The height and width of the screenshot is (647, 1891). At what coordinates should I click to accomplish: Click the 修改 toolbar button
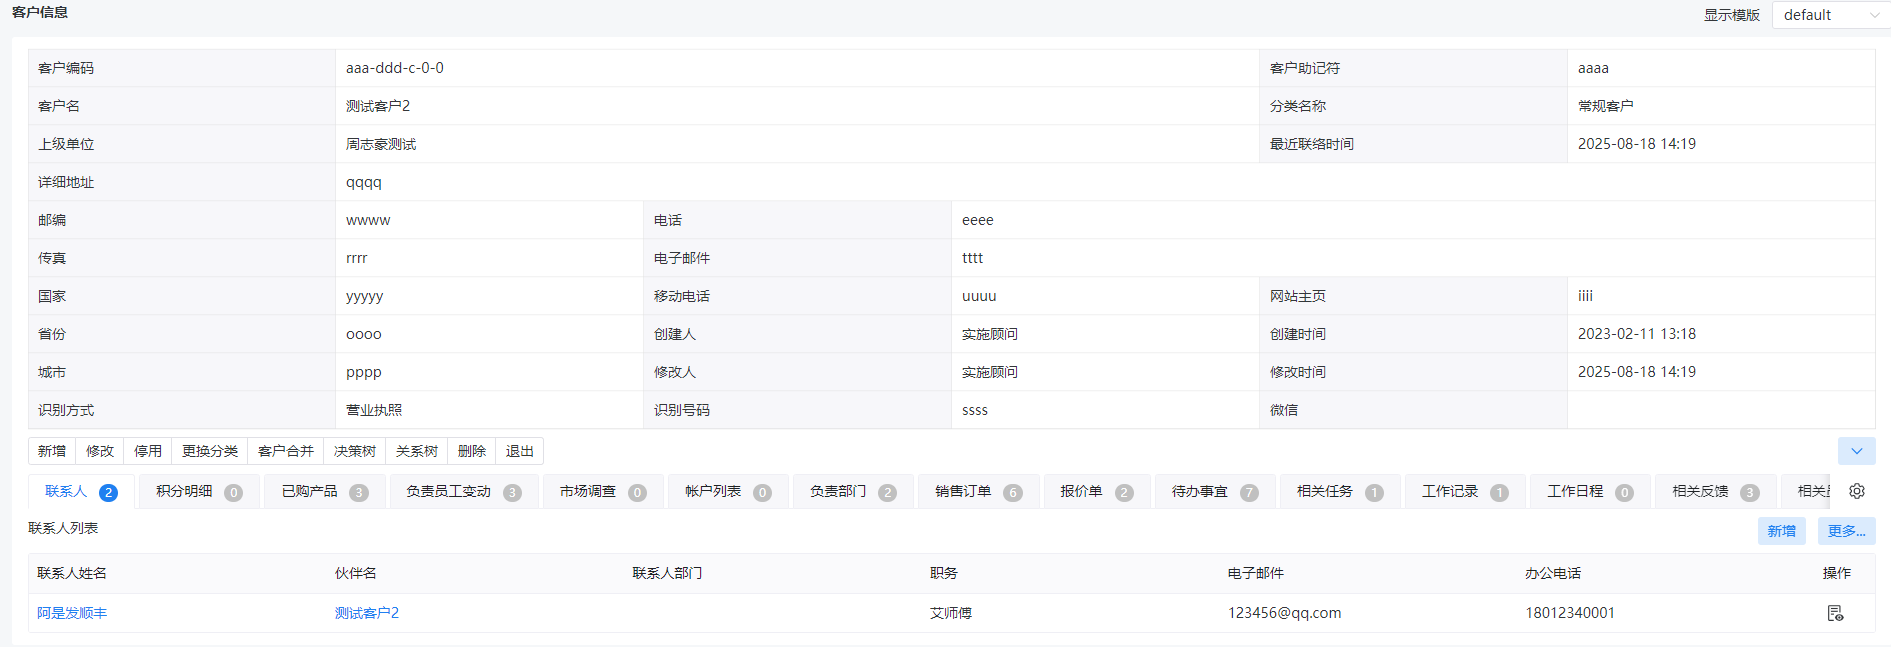click(100, 451)
